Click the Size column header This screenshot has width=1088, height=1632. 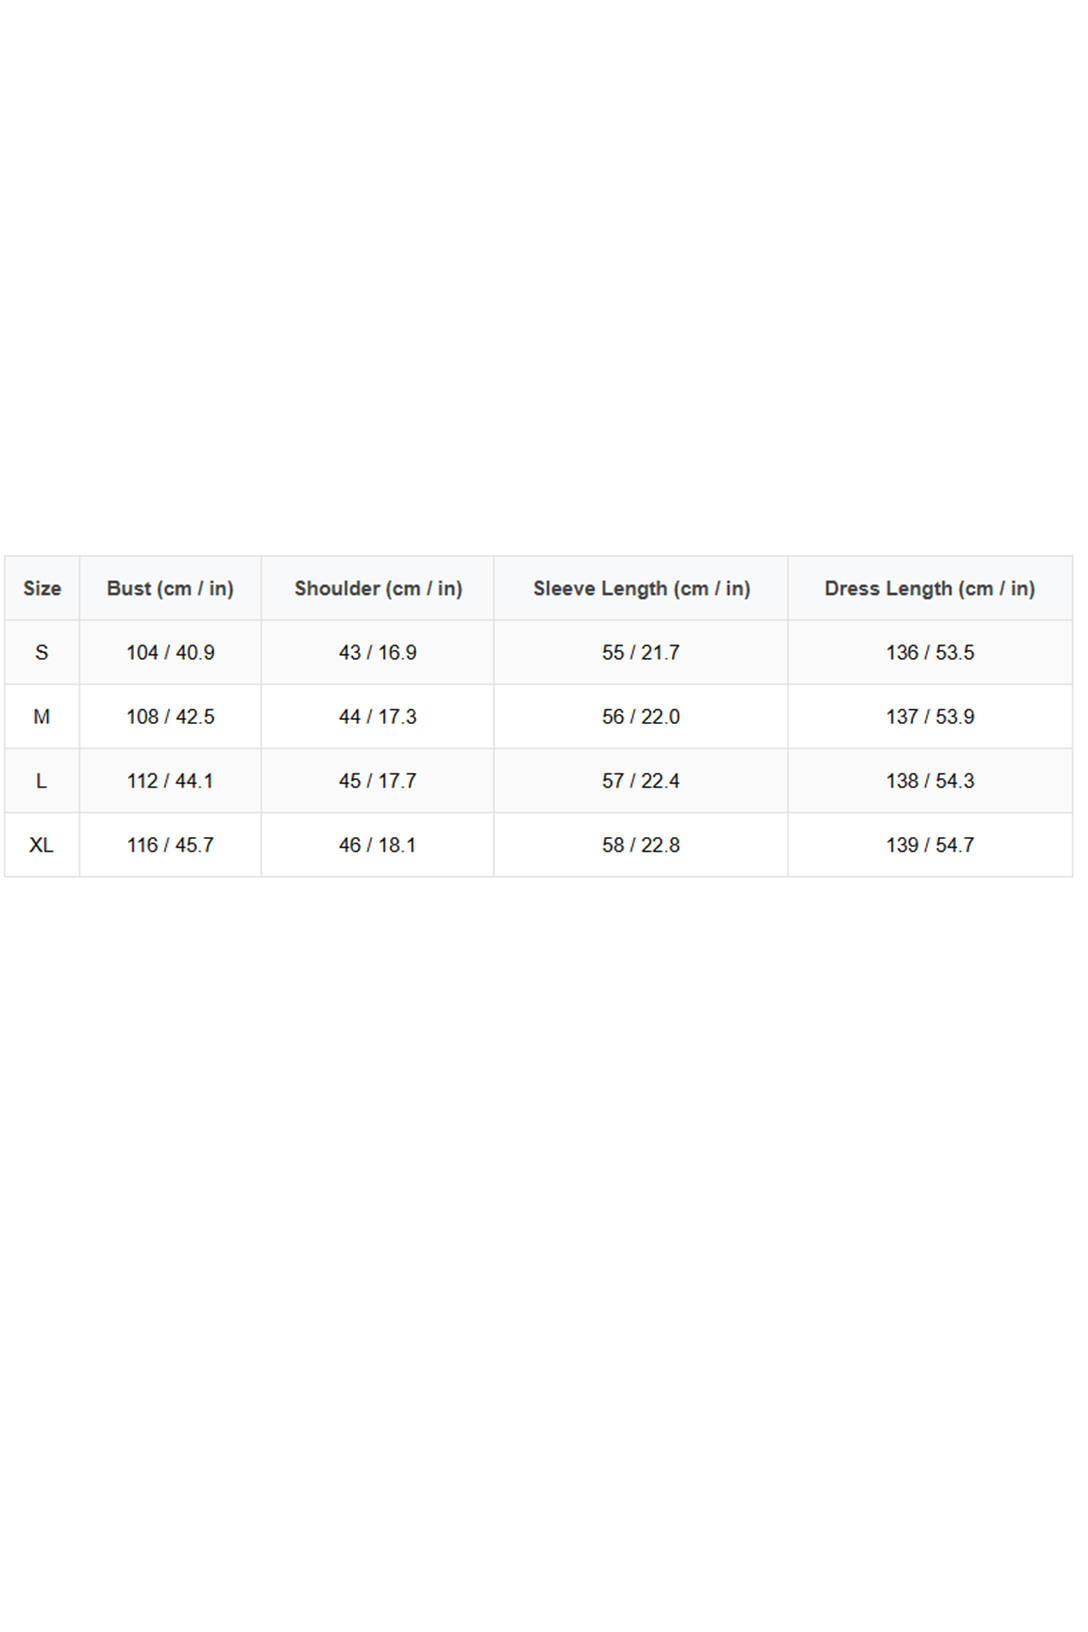pyautogui.click(x=42, y=589)
